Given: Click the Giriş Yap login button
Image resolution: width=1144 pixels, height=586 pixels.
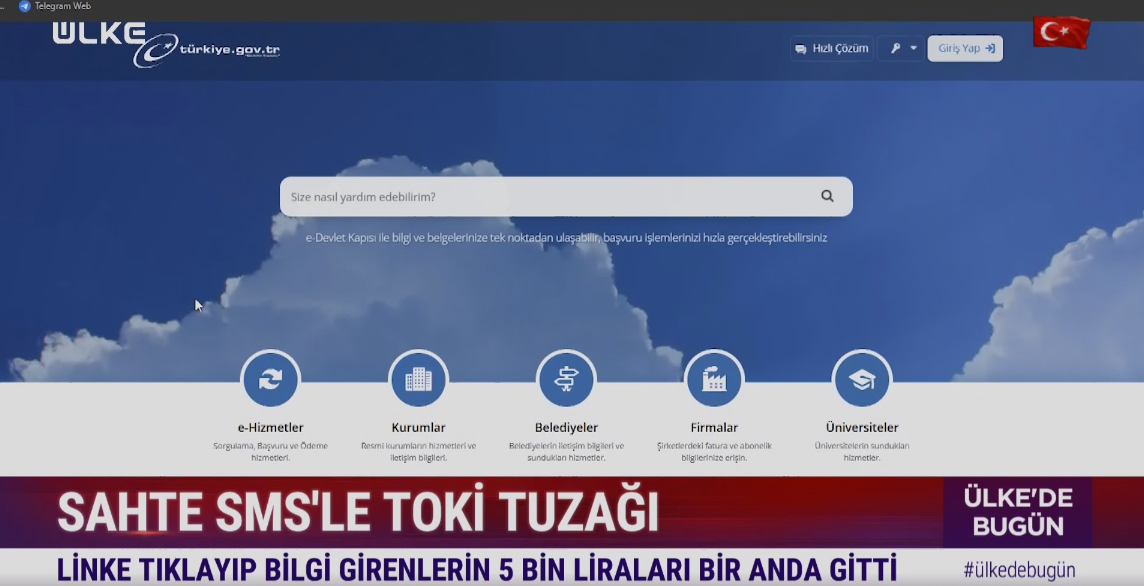Looking at the screenshot, I should (x=964, y=48).
